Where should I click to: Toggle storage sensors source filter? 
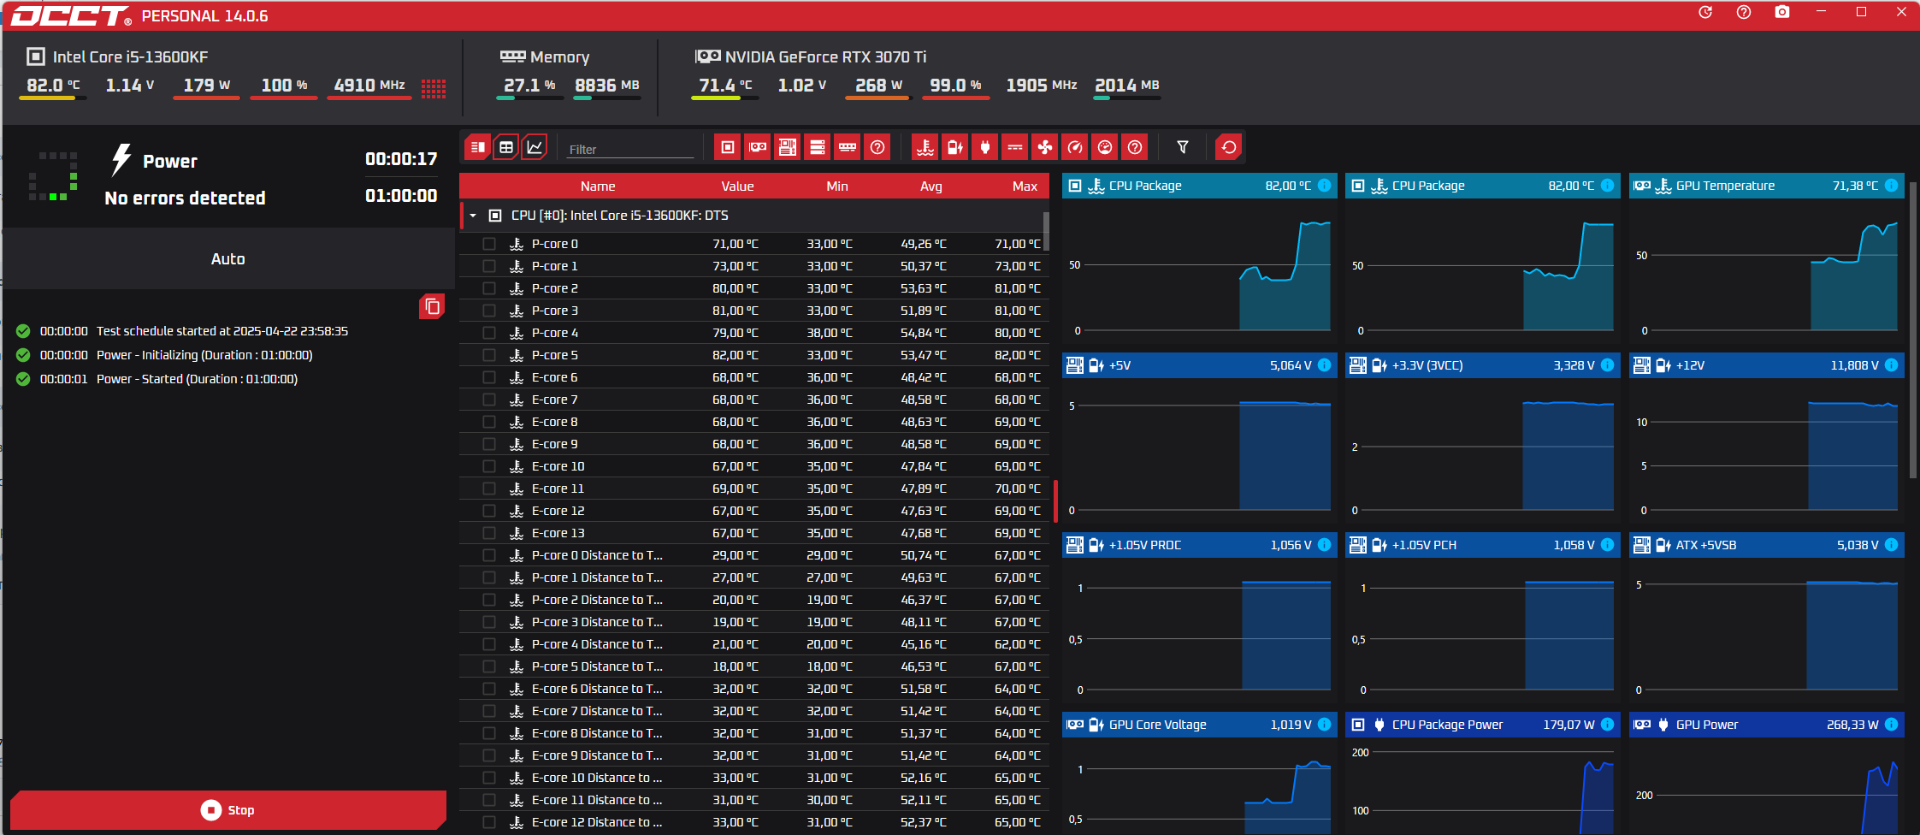[818, 148]
